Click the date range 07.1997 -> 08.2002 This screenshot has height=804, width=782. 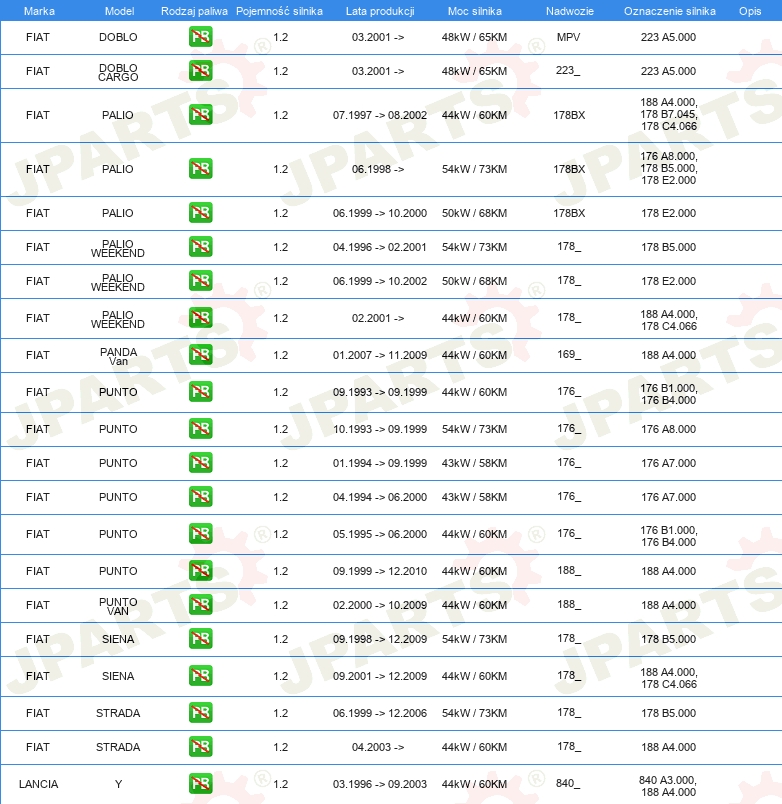point(379,115)
